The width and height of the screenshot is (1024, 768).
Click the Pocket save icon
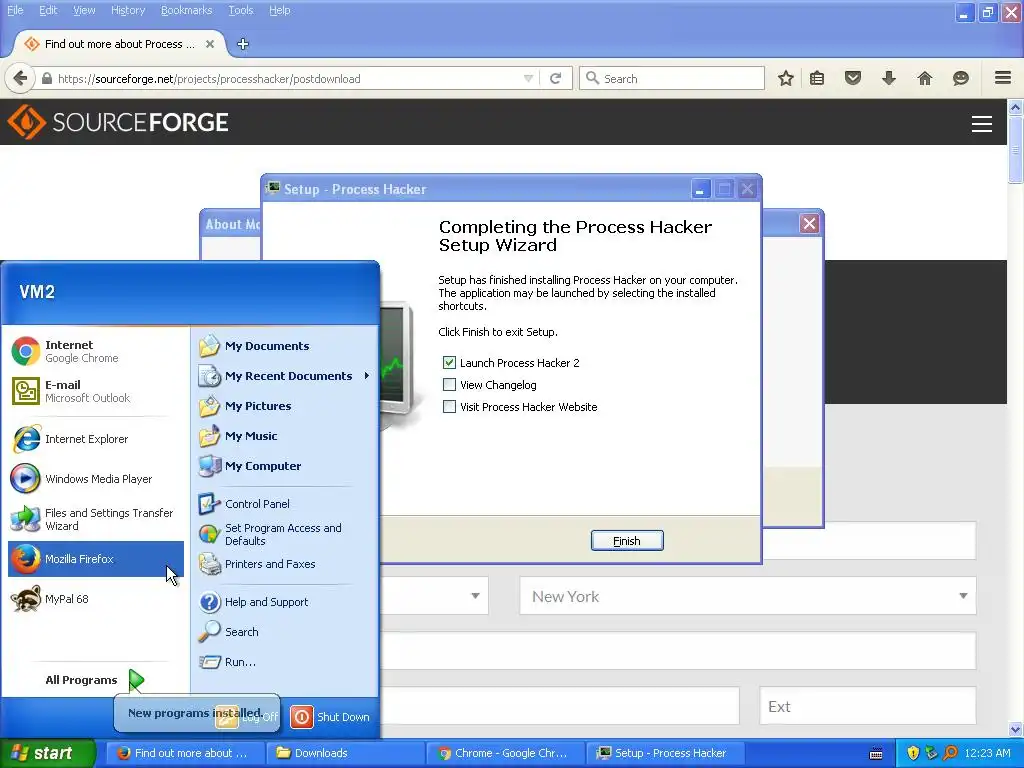pos(852,78)
